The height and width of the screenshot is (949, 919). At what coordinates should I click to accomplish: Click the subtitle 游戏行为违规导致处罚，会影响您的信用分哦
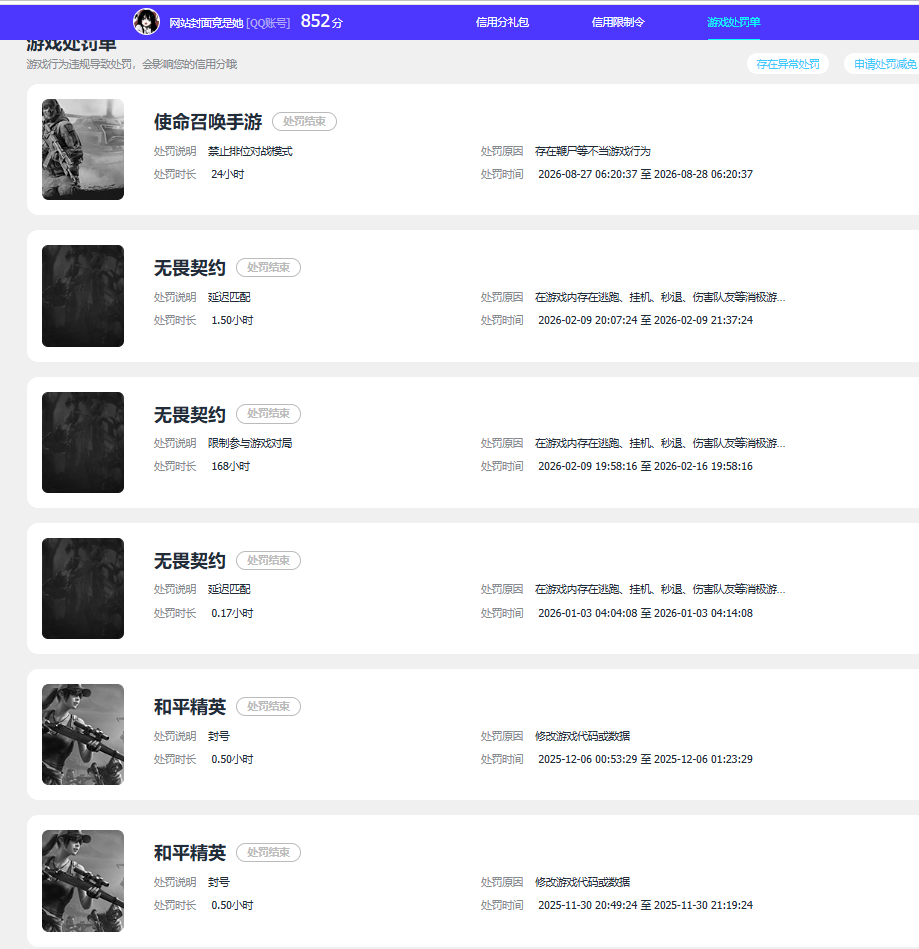[x=132, y=64]
